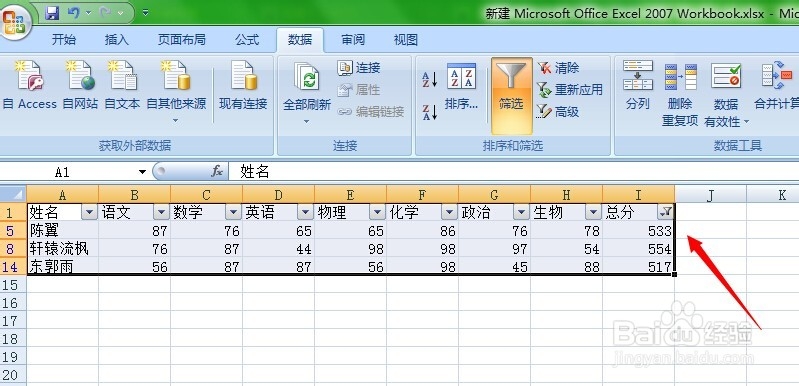The height and width of the screenshot is (386, 799).
Task: Open filter dropdown for 语文 column
Action: [x=161, y=212]
